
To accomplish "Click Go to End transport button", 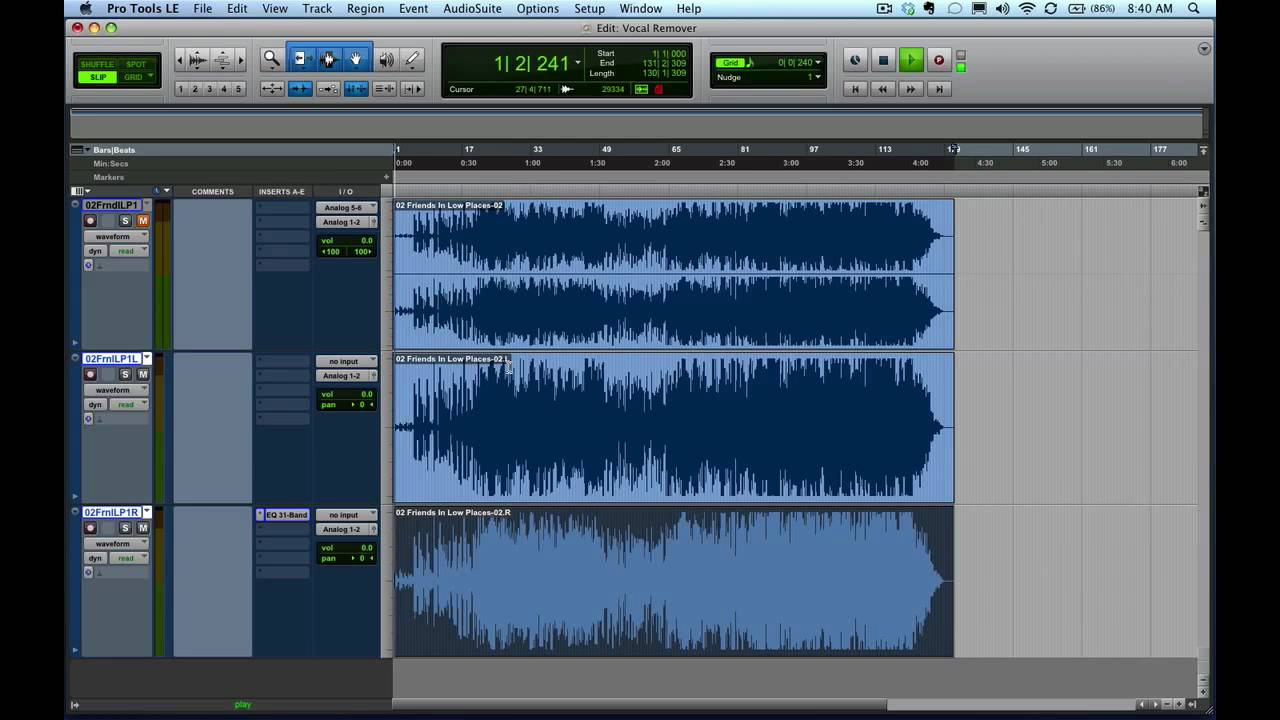I will pyautogui.click(x=939, y=89).
